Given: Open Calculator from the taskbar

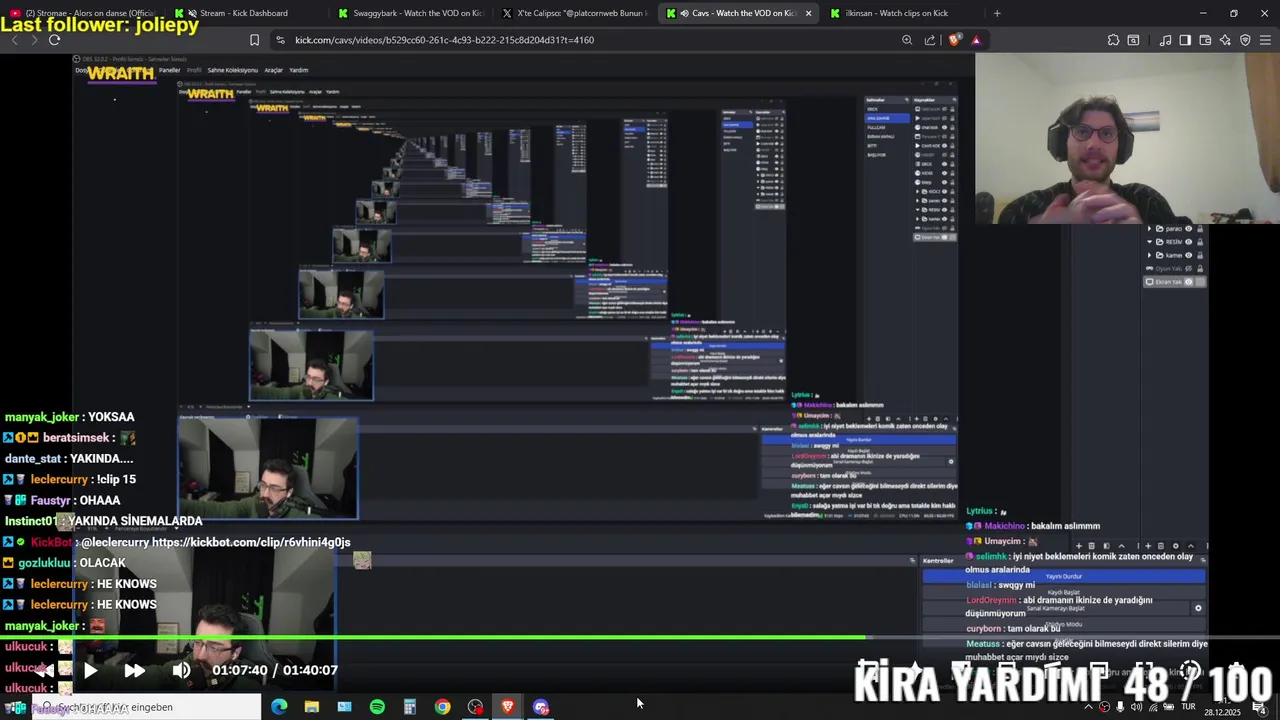Looking at the screenshot, I should click(410, 707).
